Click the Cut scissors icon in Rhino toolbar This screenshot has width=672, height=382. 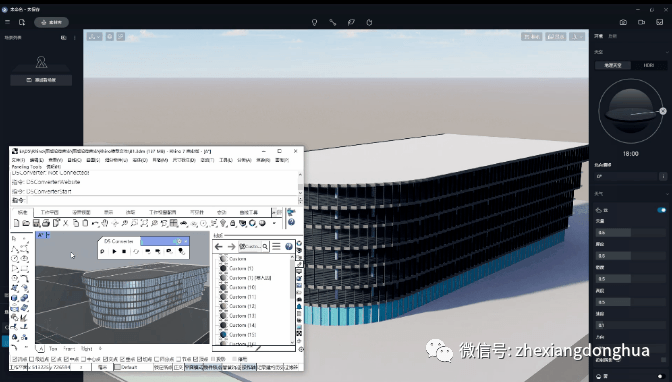66,223
